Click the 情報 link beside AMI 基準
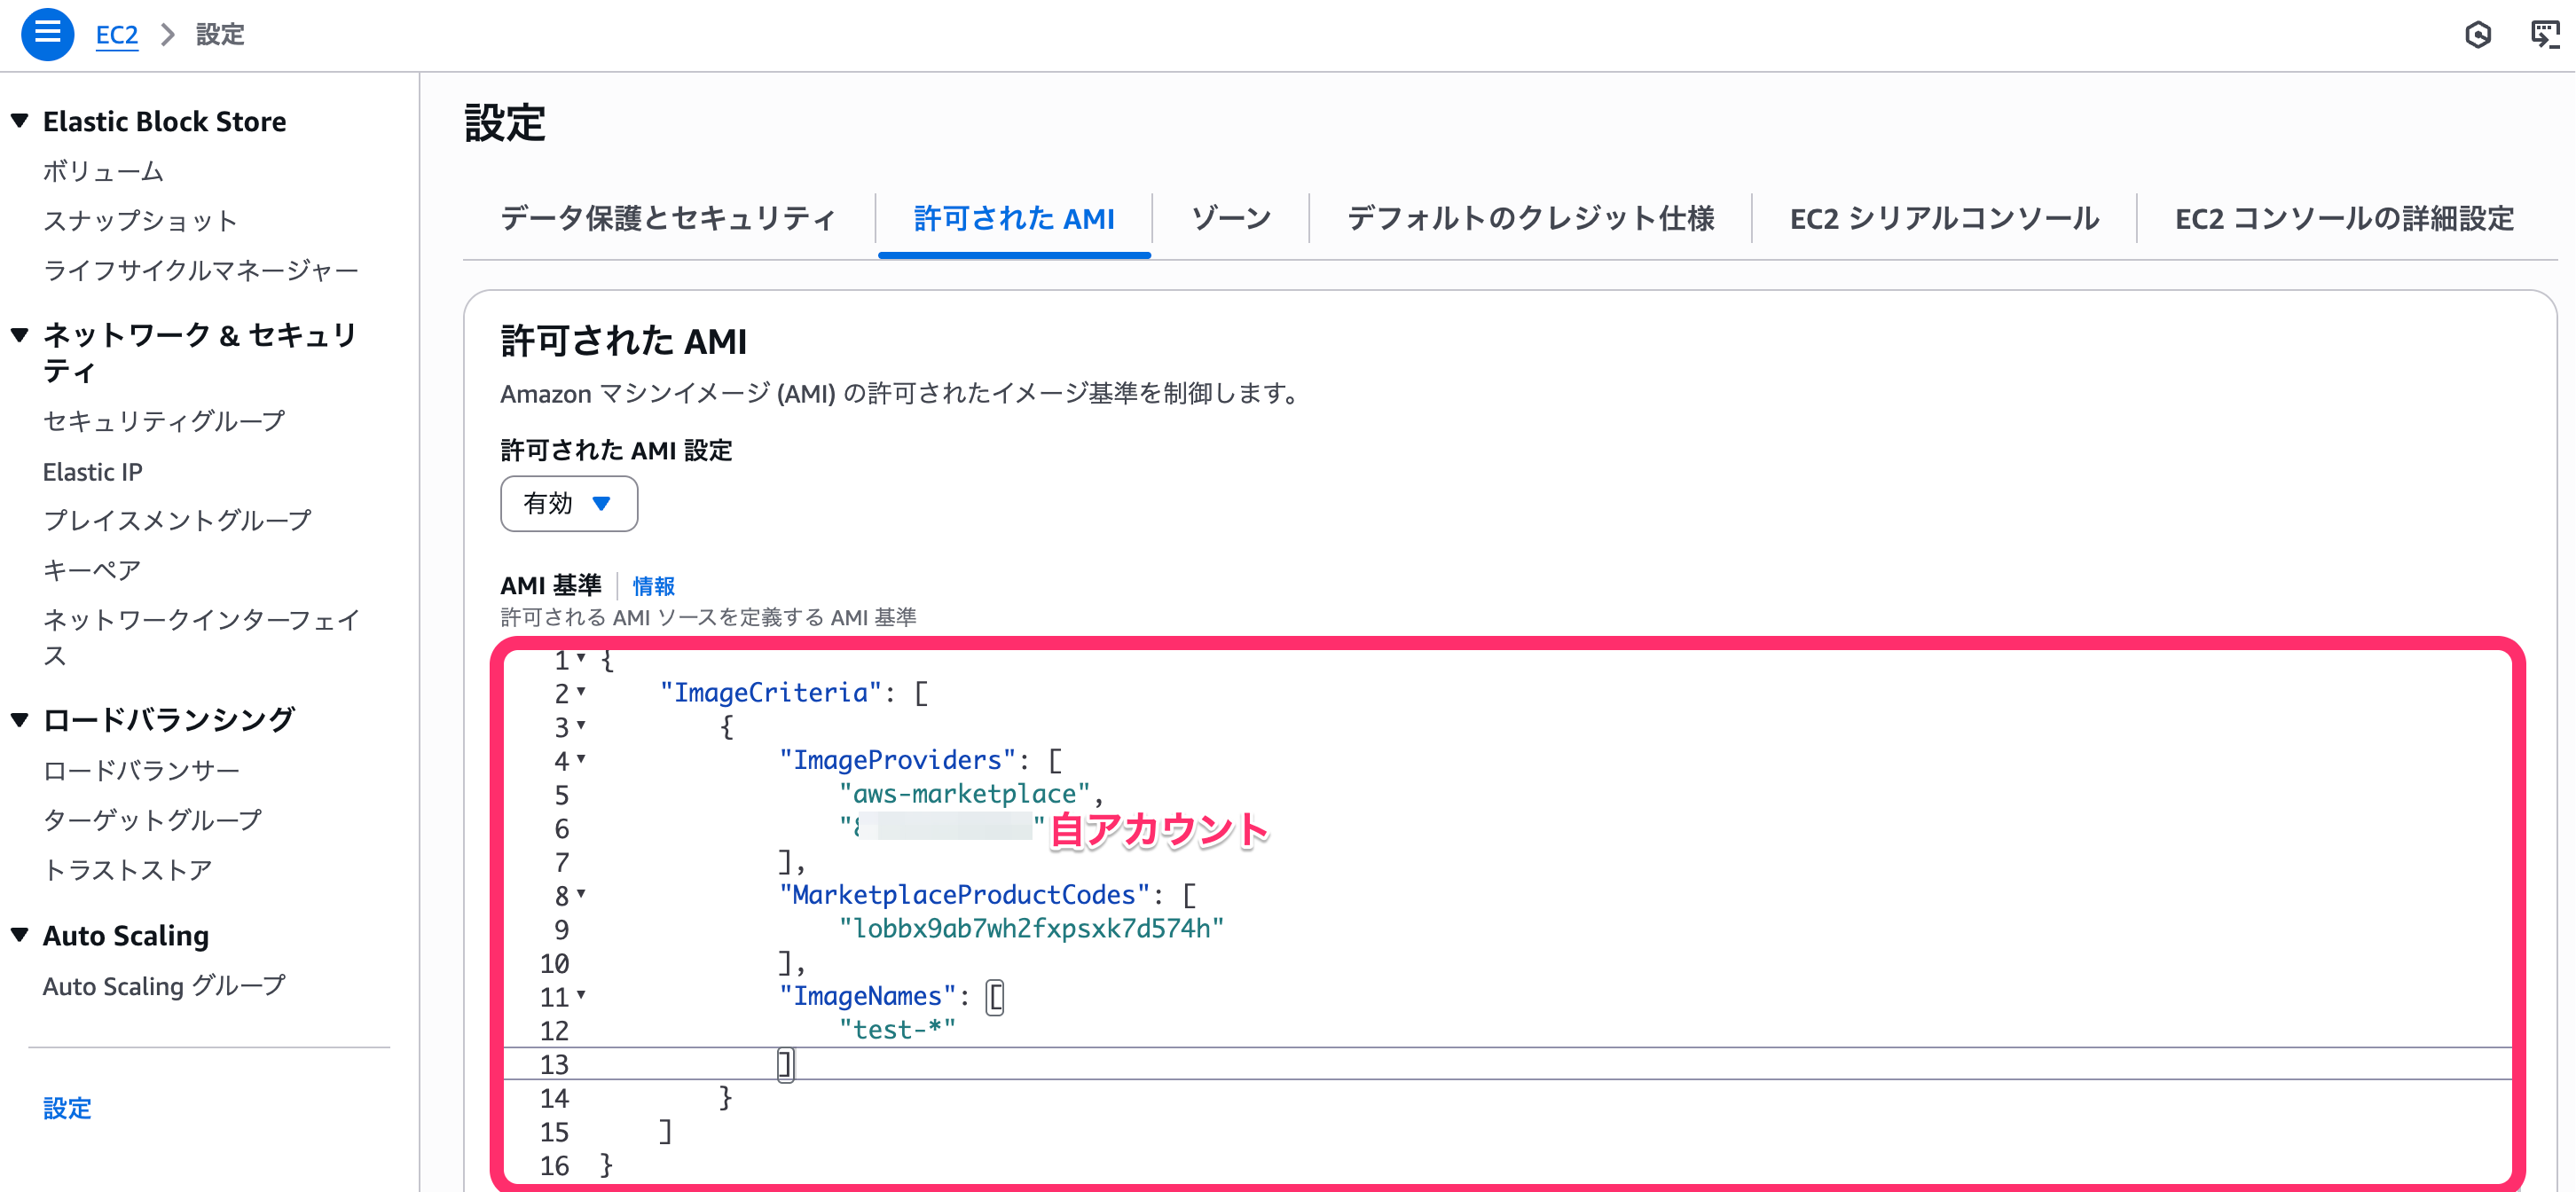The image size is (2576, 1192). pyautogui.click(x=653, y=586)
